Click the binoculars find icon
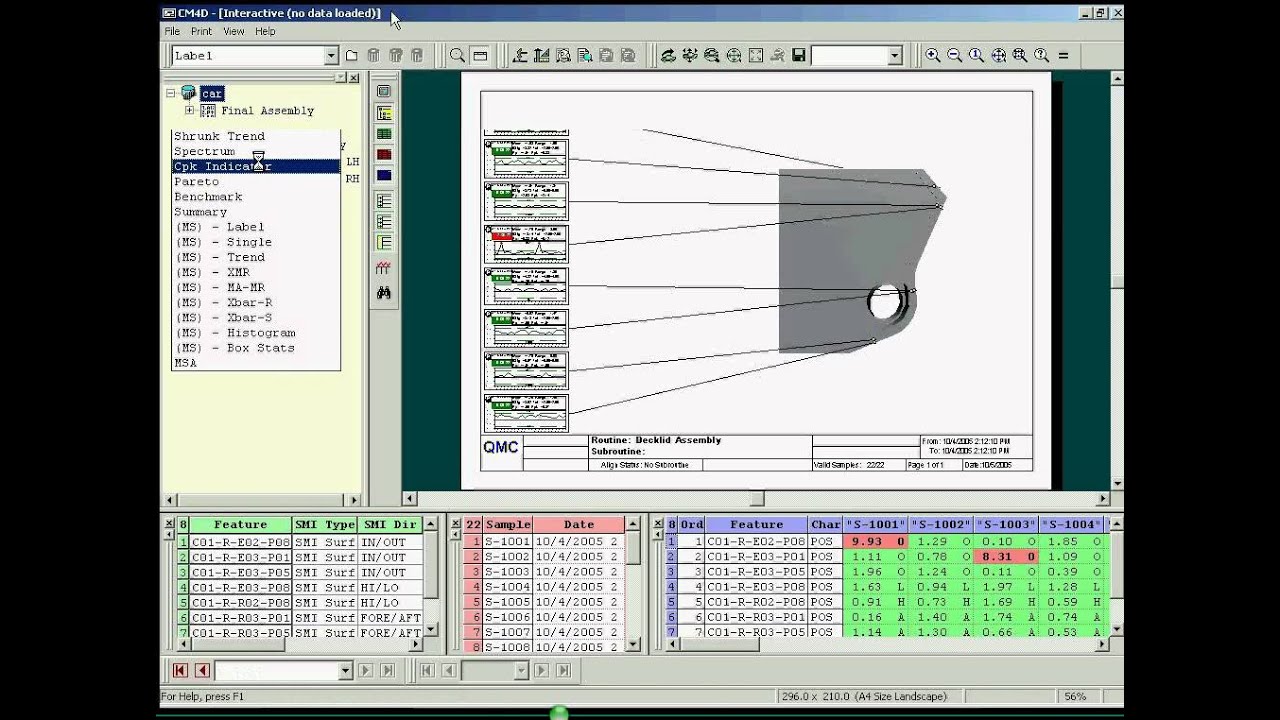This screenshot has width=1280, height=720. tap(384, 293)
